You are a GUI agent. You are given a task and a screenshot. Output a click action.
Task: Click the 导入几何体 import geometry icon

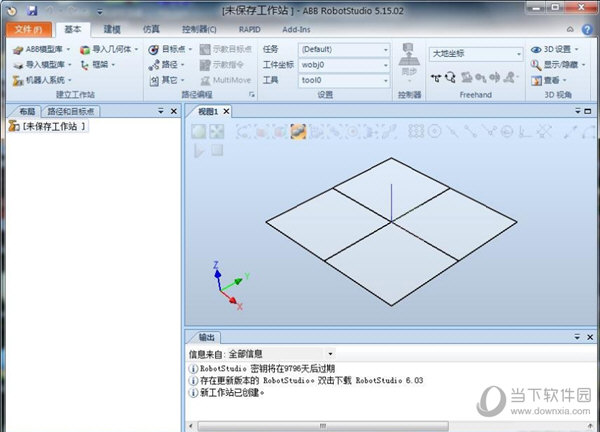click(x=85, y=50)
